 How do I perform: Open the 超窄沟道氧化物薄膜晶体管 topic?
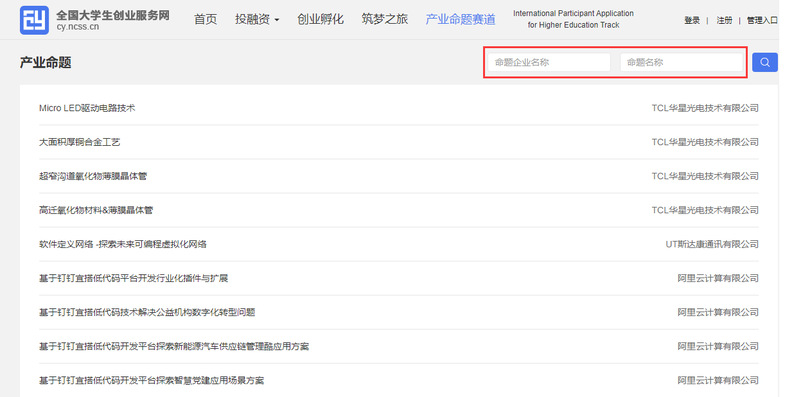tap(93, 176)
